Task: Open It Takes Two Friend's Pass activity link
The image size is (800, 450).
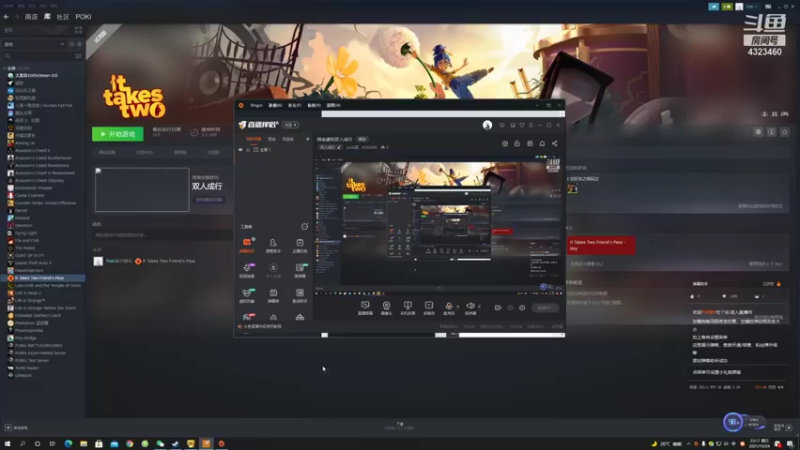Action: 168,261
